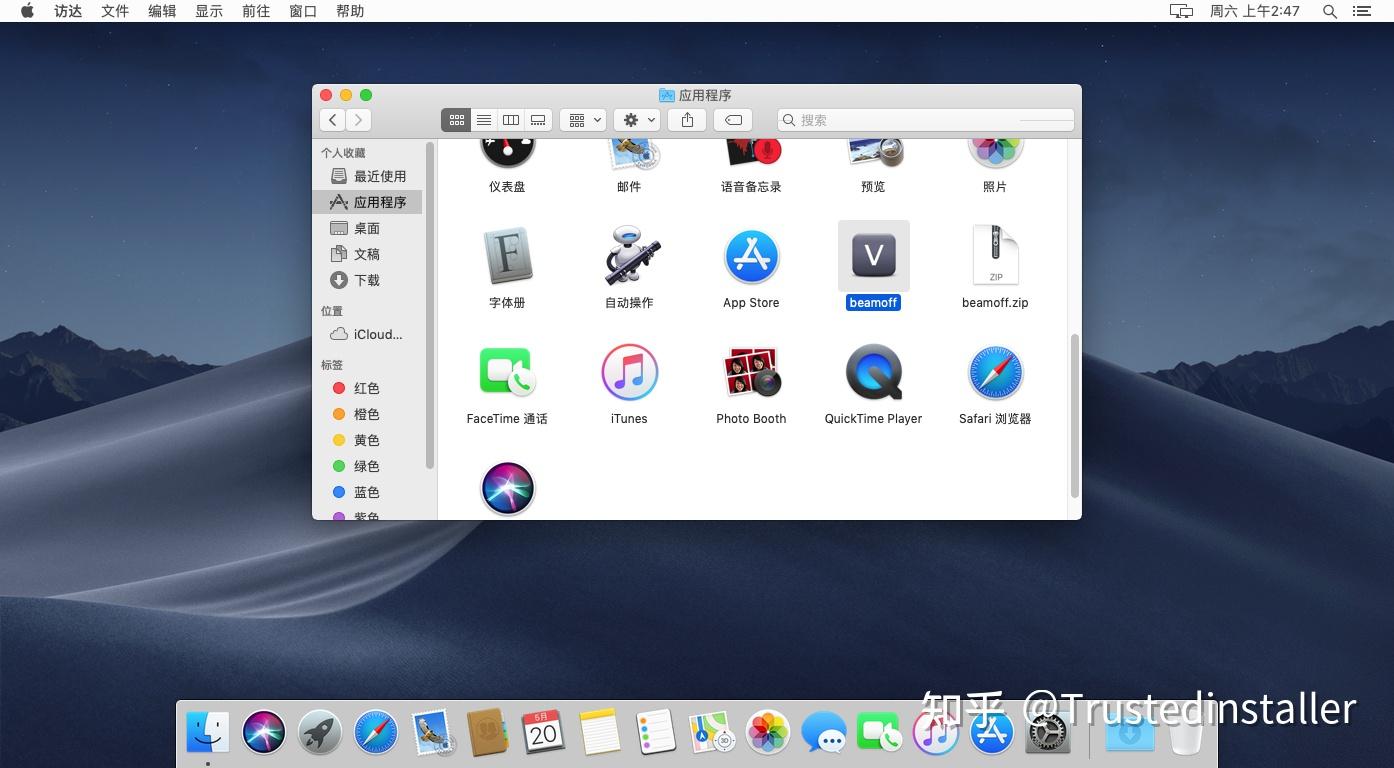Viewport: 1394px width, 768px height.
Task: Open the grouping options dropdown
Action: click(581, 119)
